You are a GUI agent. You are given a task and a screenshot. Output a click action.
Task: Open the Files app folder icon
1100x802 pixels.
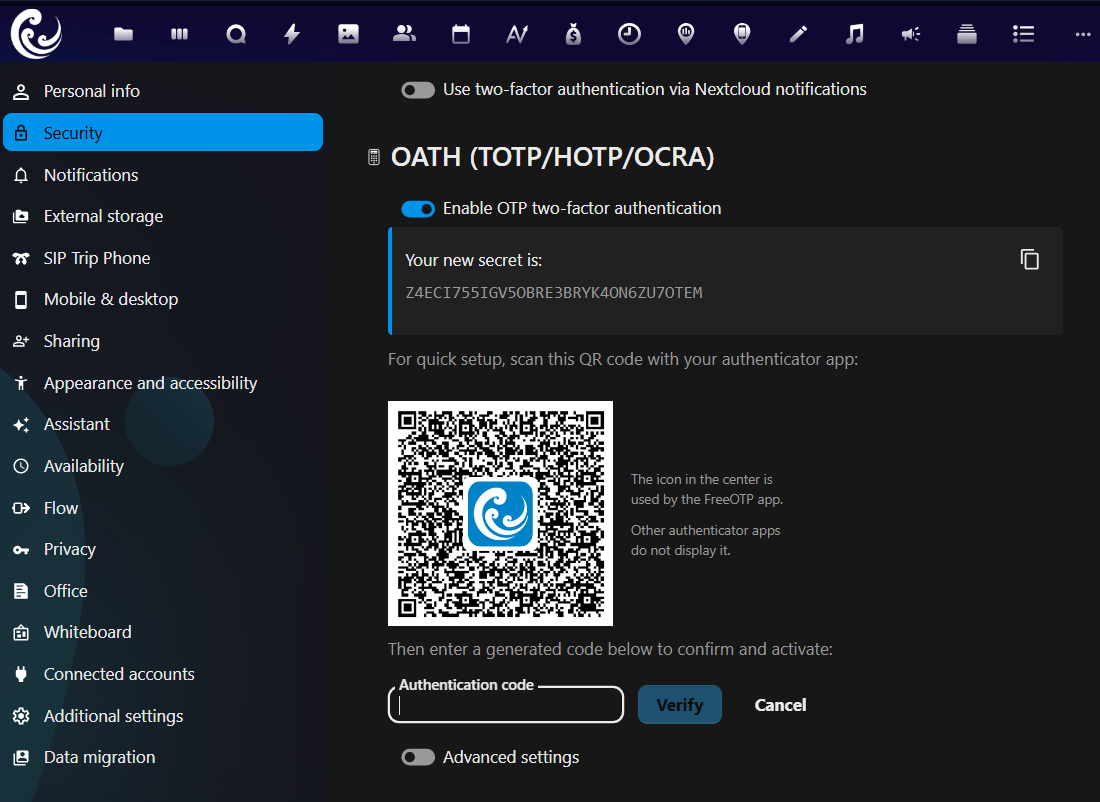click(x=123, y=34)
